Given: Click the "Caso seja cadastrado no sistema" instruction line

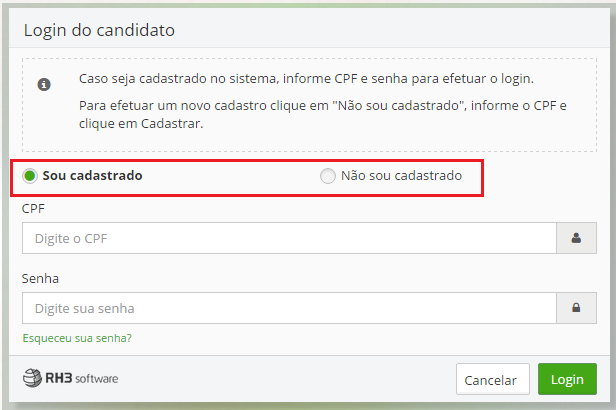Looking at the screenshot, I should pos(306,78).
